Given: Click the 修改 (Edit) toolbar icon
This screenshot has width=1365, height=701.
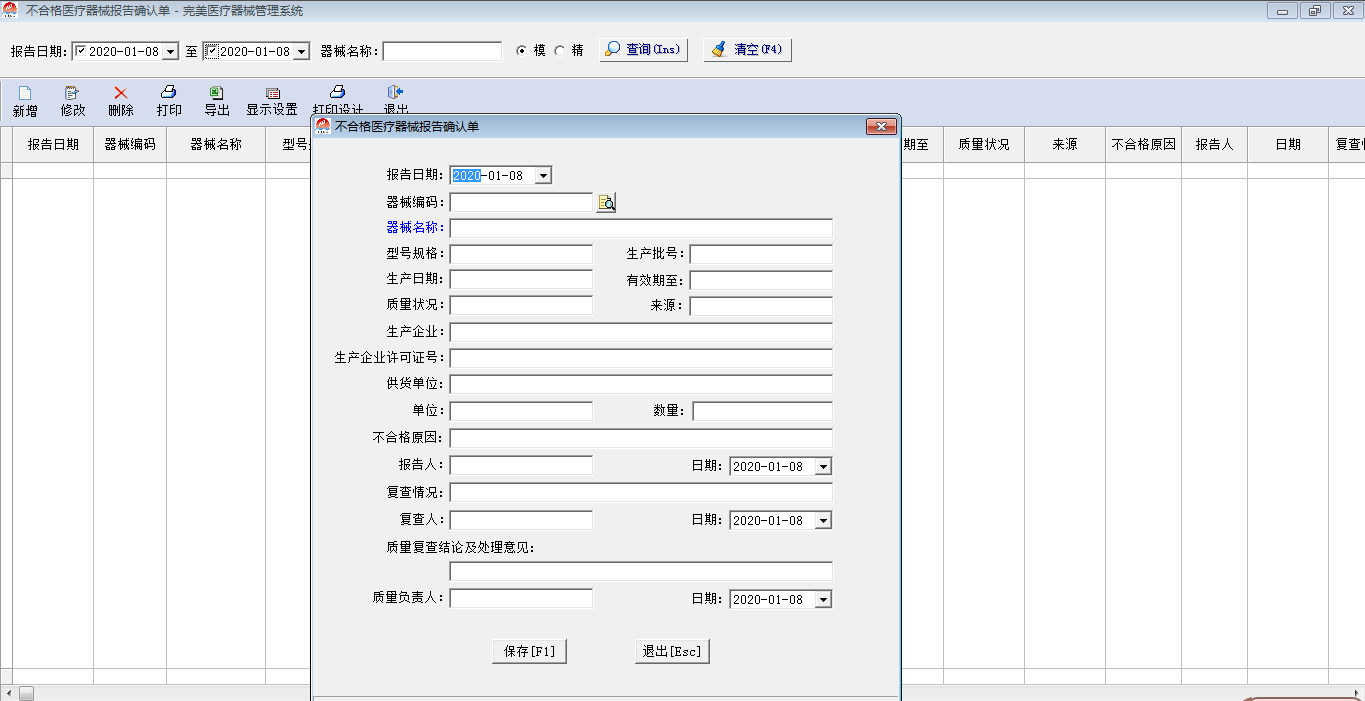Looking at the screenshot, I should point(72,93).
